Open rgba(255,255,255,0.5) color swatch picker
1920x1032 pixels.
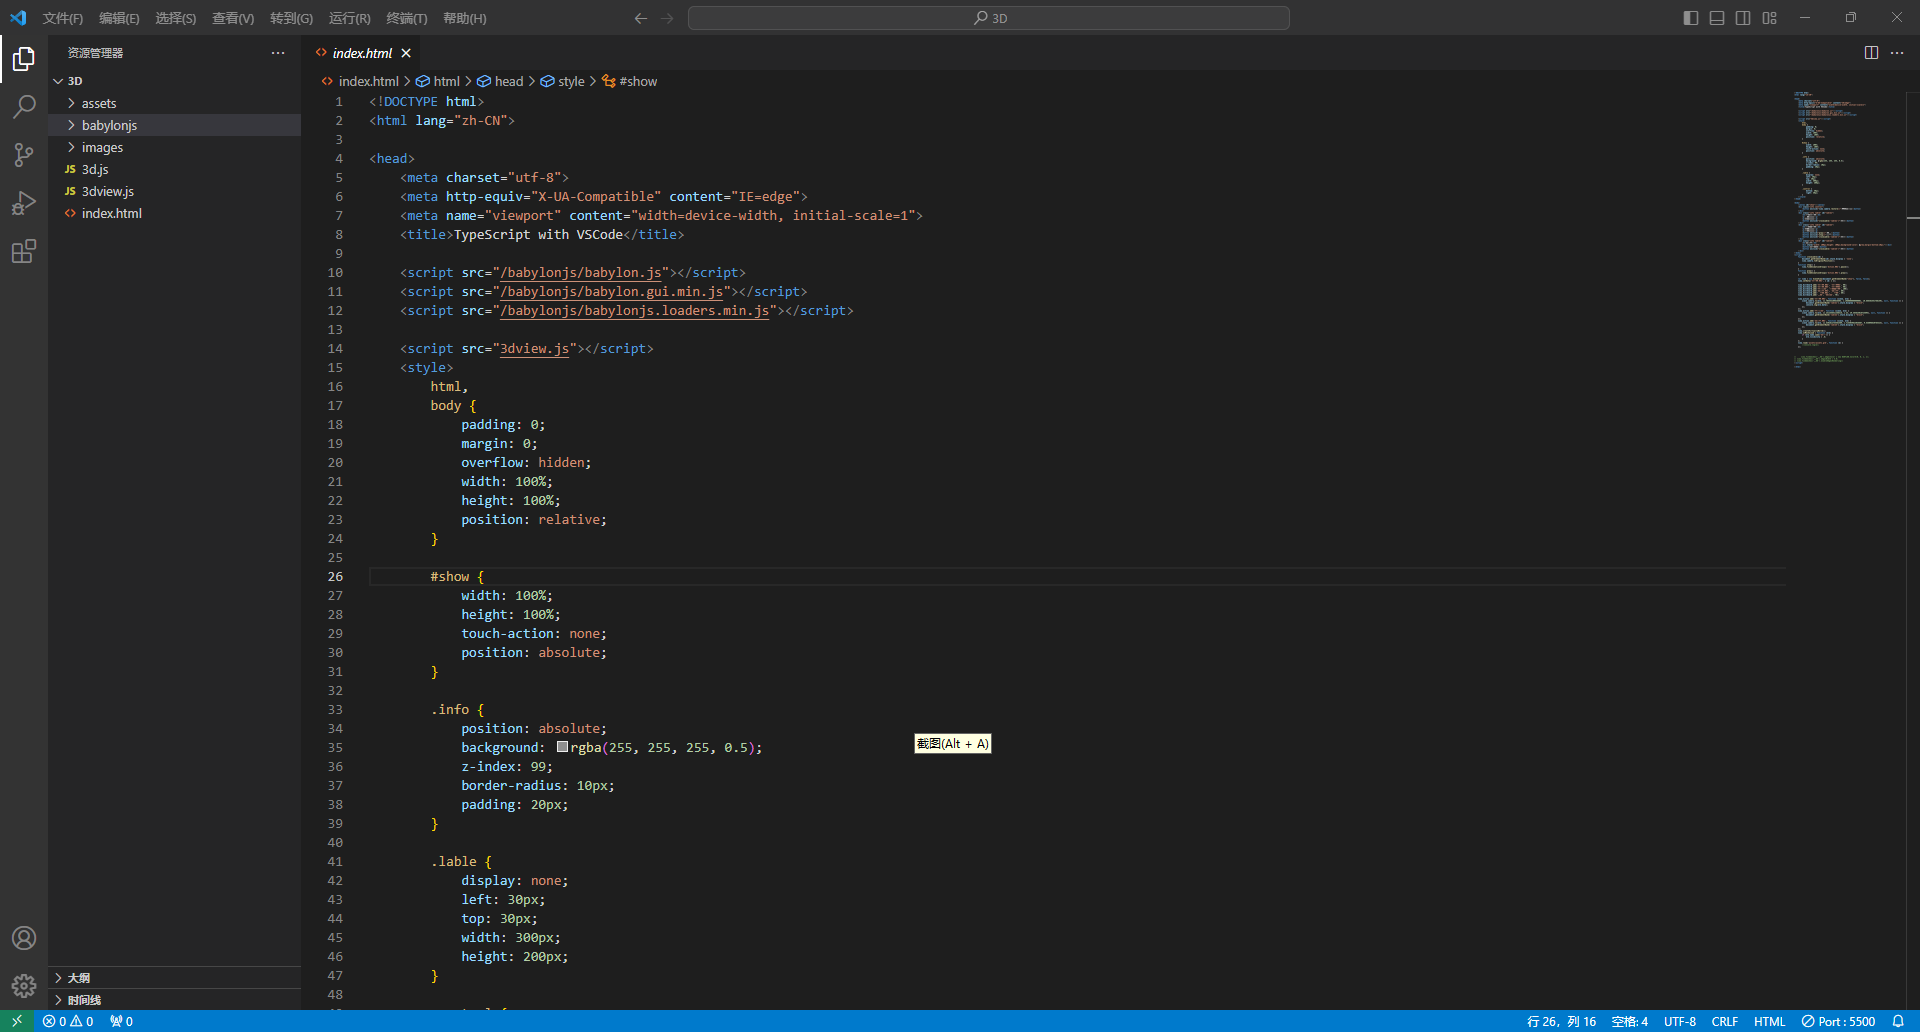563,747
